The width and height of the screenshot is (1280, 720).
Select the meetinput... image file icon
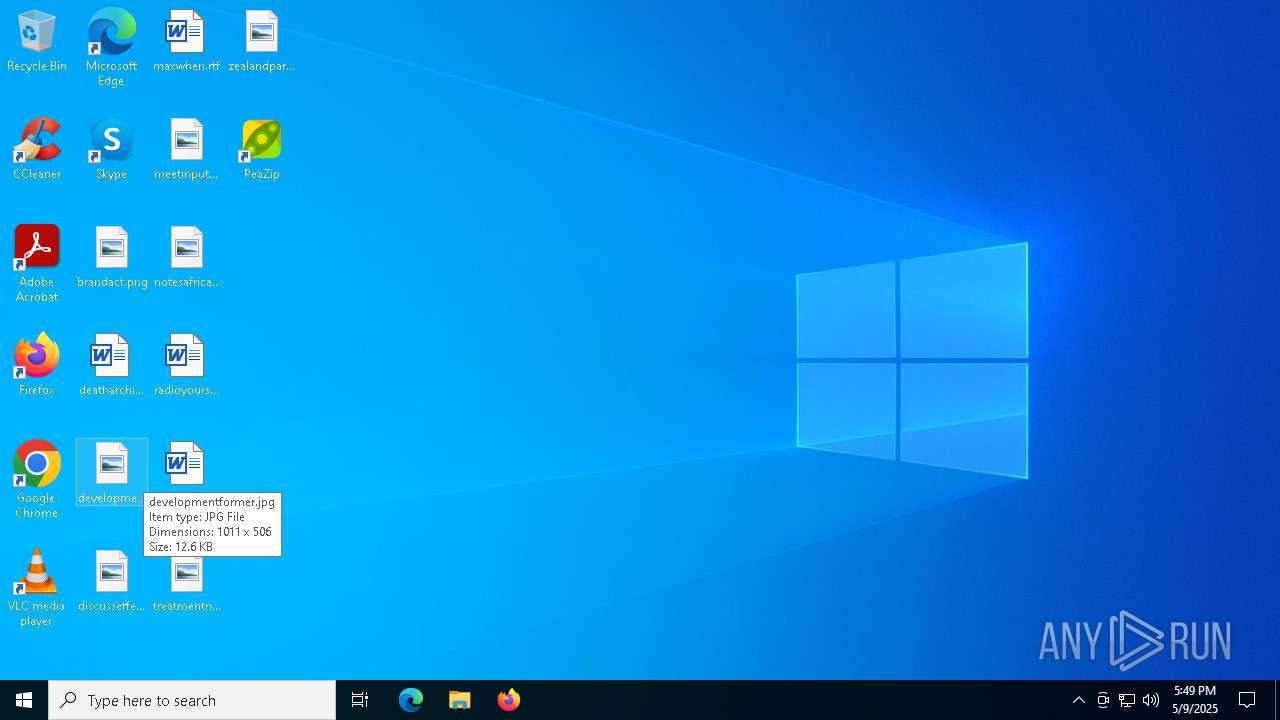click(x=186, y=150)
